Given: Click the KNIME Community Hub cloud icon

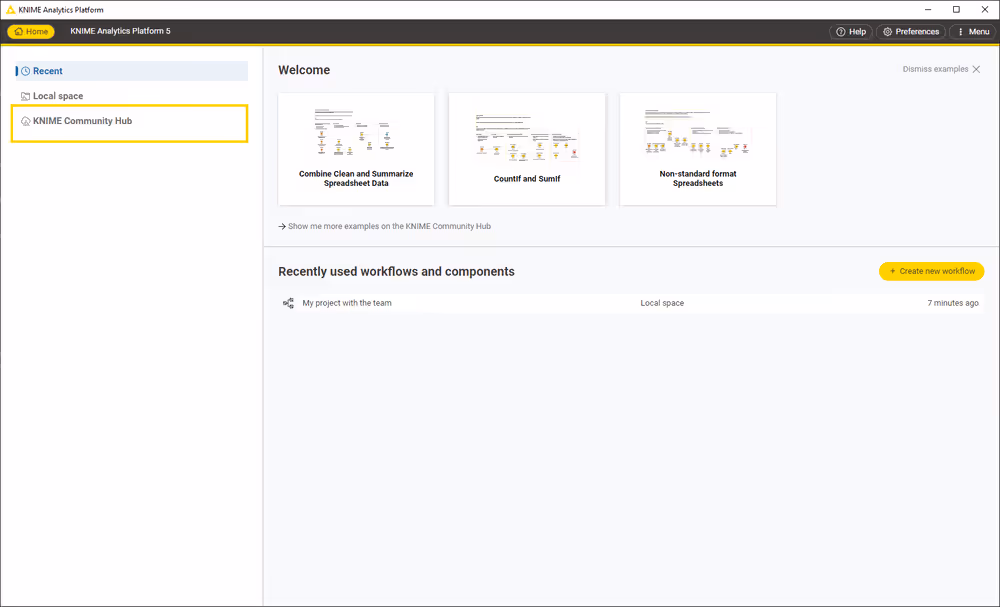Looking at the screenshot, I should [x=25, y=122].
